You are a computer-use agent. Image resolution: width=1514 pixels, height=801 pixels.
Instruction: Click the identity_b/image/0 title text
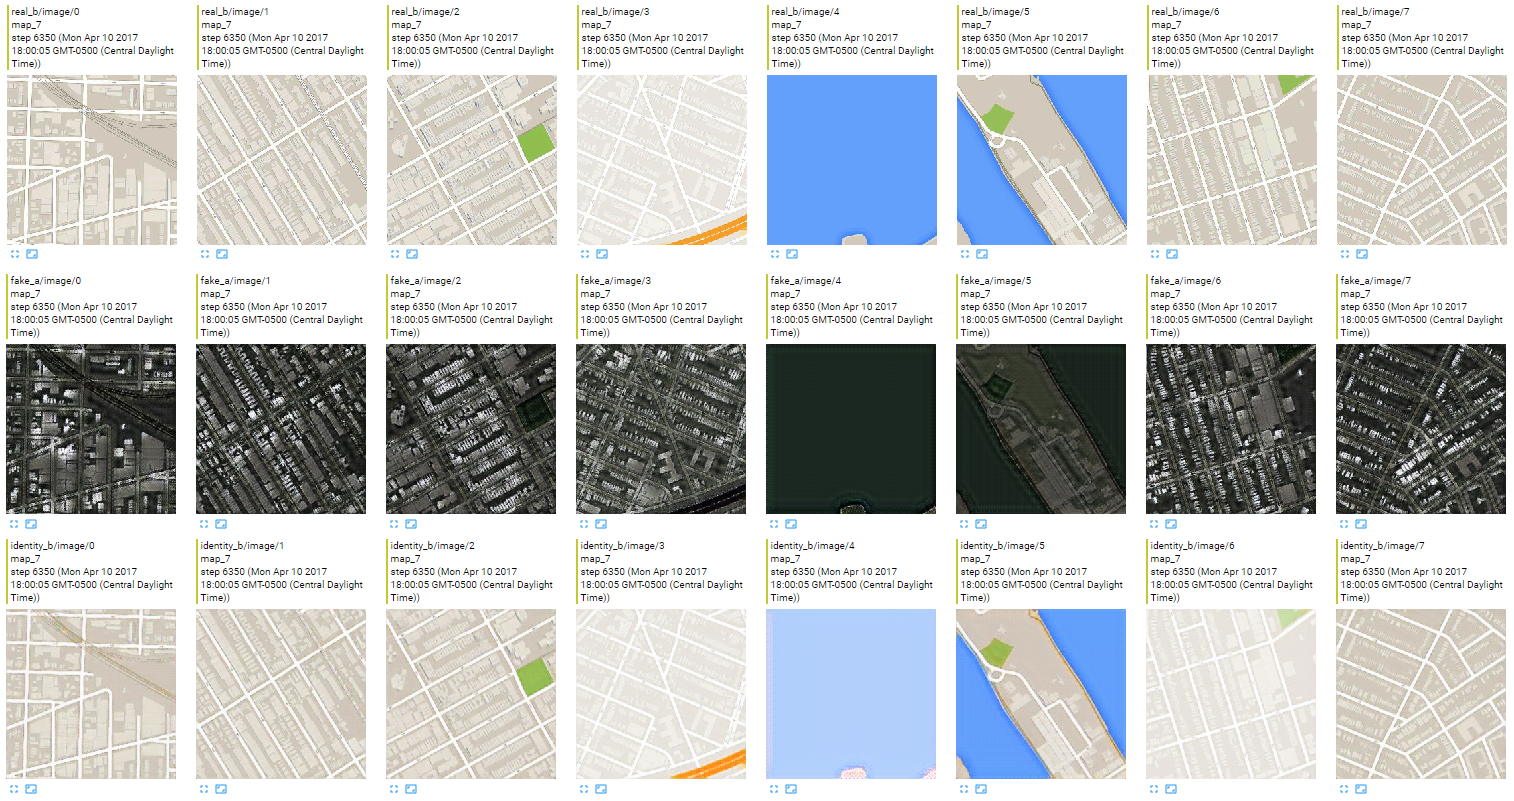click(52, 546)
